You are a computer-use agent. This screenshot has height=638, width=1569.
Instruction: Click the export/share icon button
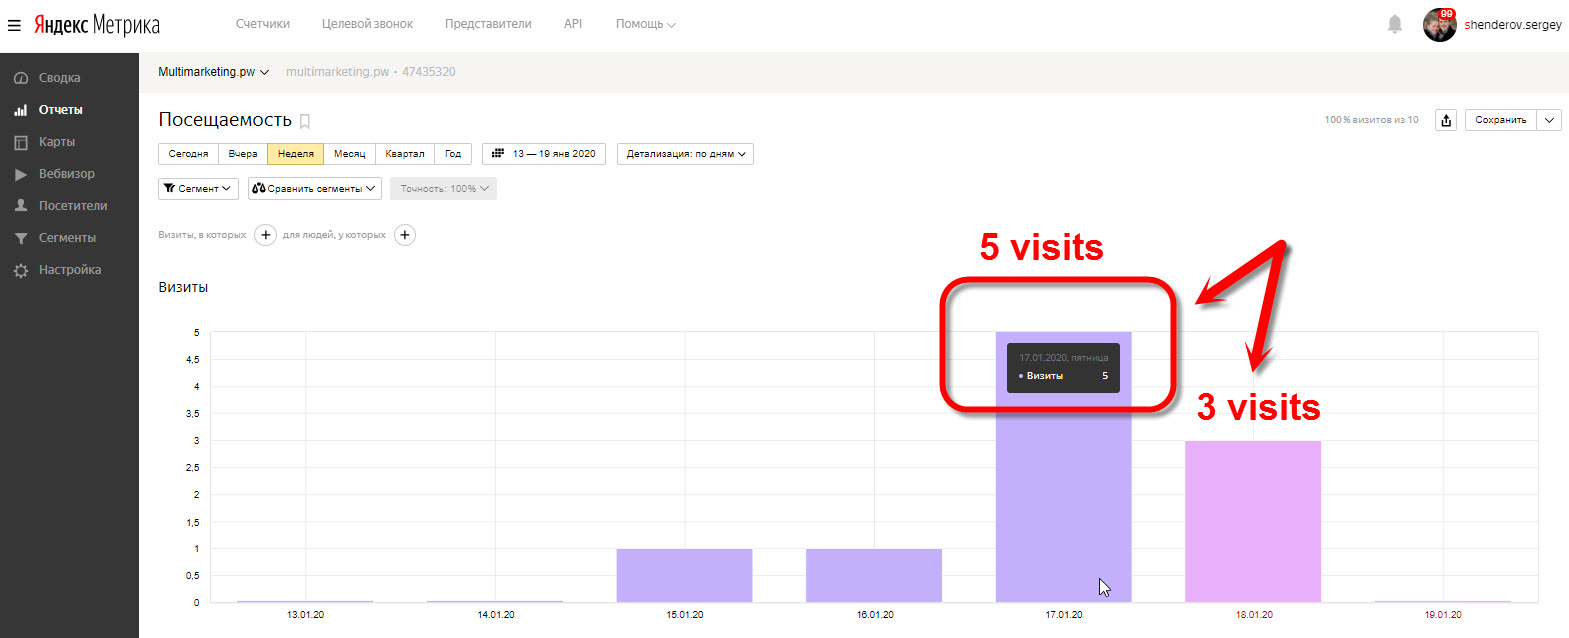(x=1446, y=120)
